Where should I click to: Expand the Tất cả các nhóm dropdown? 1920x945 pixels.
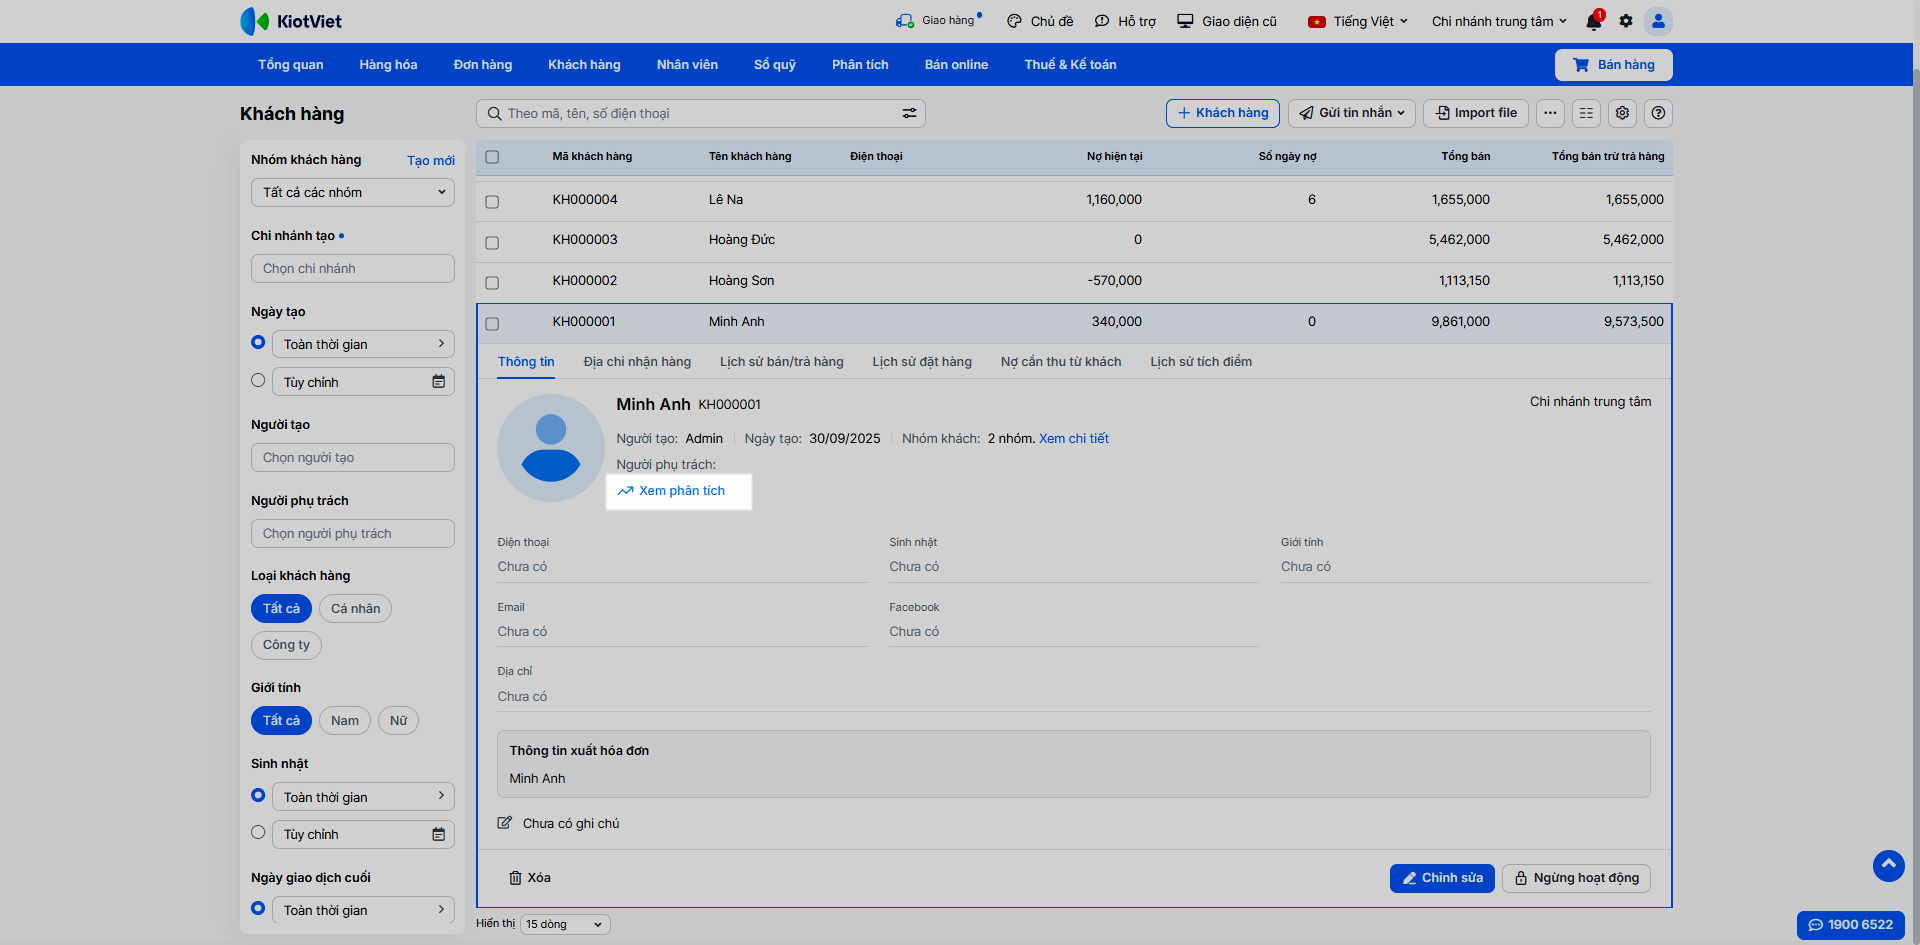[x=352, y=192]
